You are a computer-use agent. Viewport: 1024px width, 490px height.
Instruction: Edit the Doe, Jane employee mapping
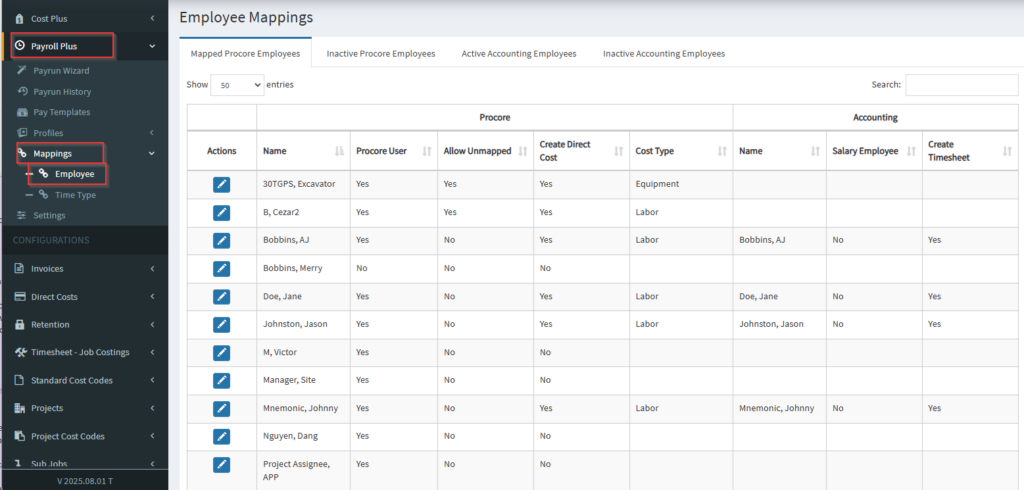tap(221, 296)
